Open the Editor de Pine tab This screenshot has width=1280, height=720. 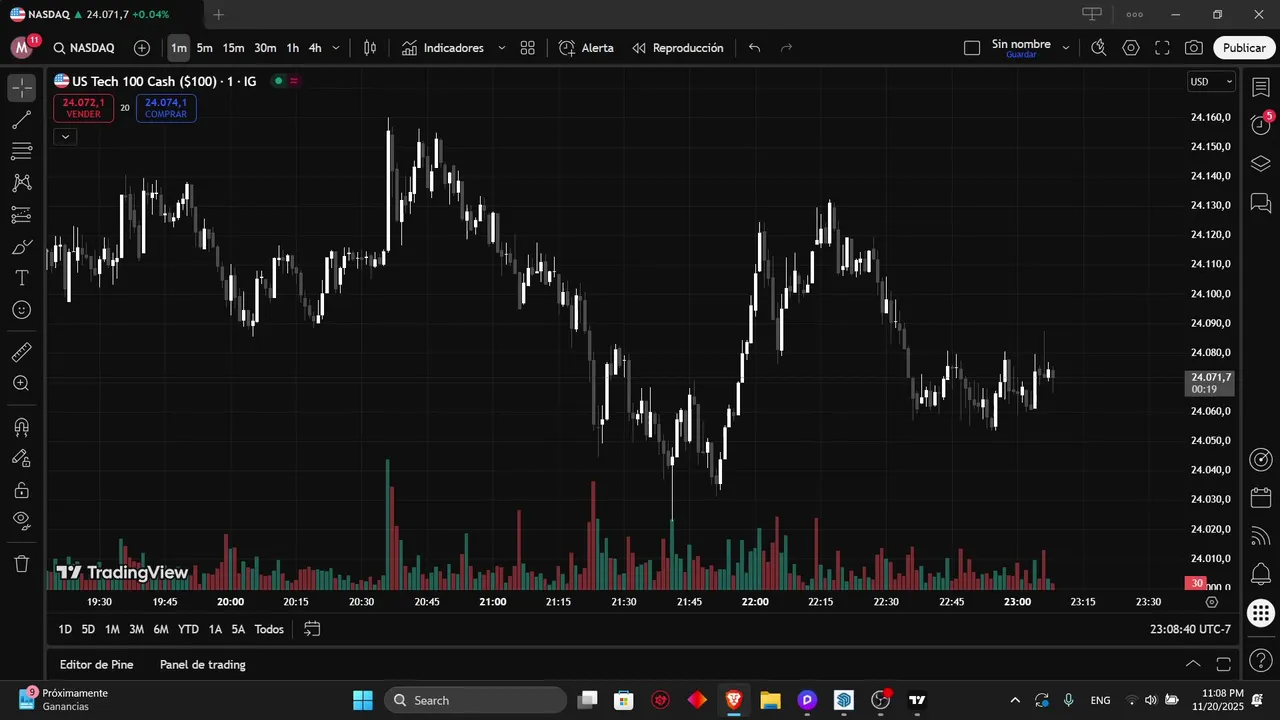(x=96, y=664)
